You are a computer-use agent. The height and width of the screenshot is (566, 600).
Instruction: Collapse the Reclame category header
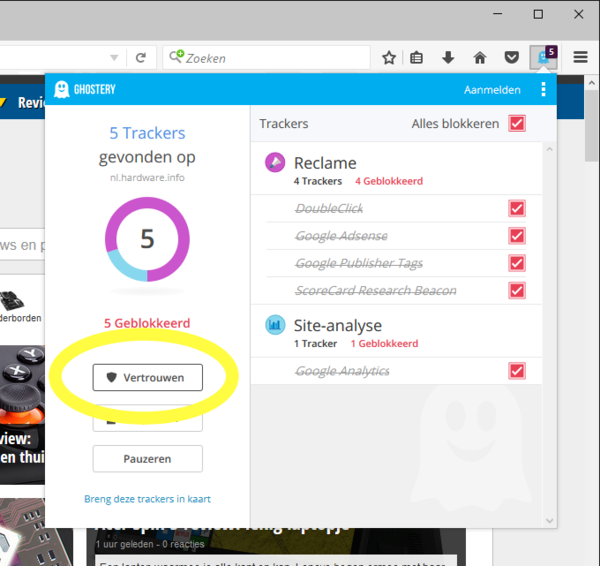[x=396, y=169]
